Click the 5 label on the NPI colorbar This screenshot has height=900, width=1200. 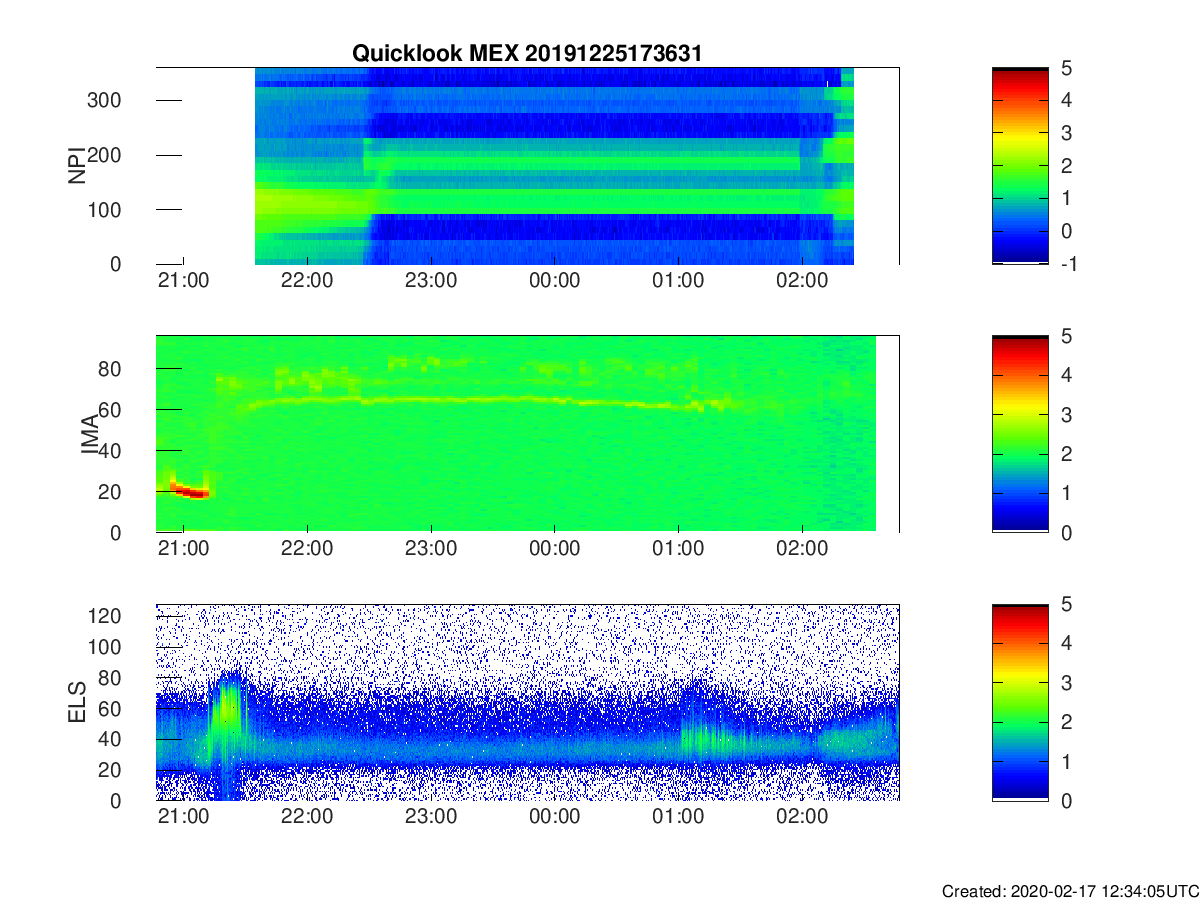[x=1067, y=68]
